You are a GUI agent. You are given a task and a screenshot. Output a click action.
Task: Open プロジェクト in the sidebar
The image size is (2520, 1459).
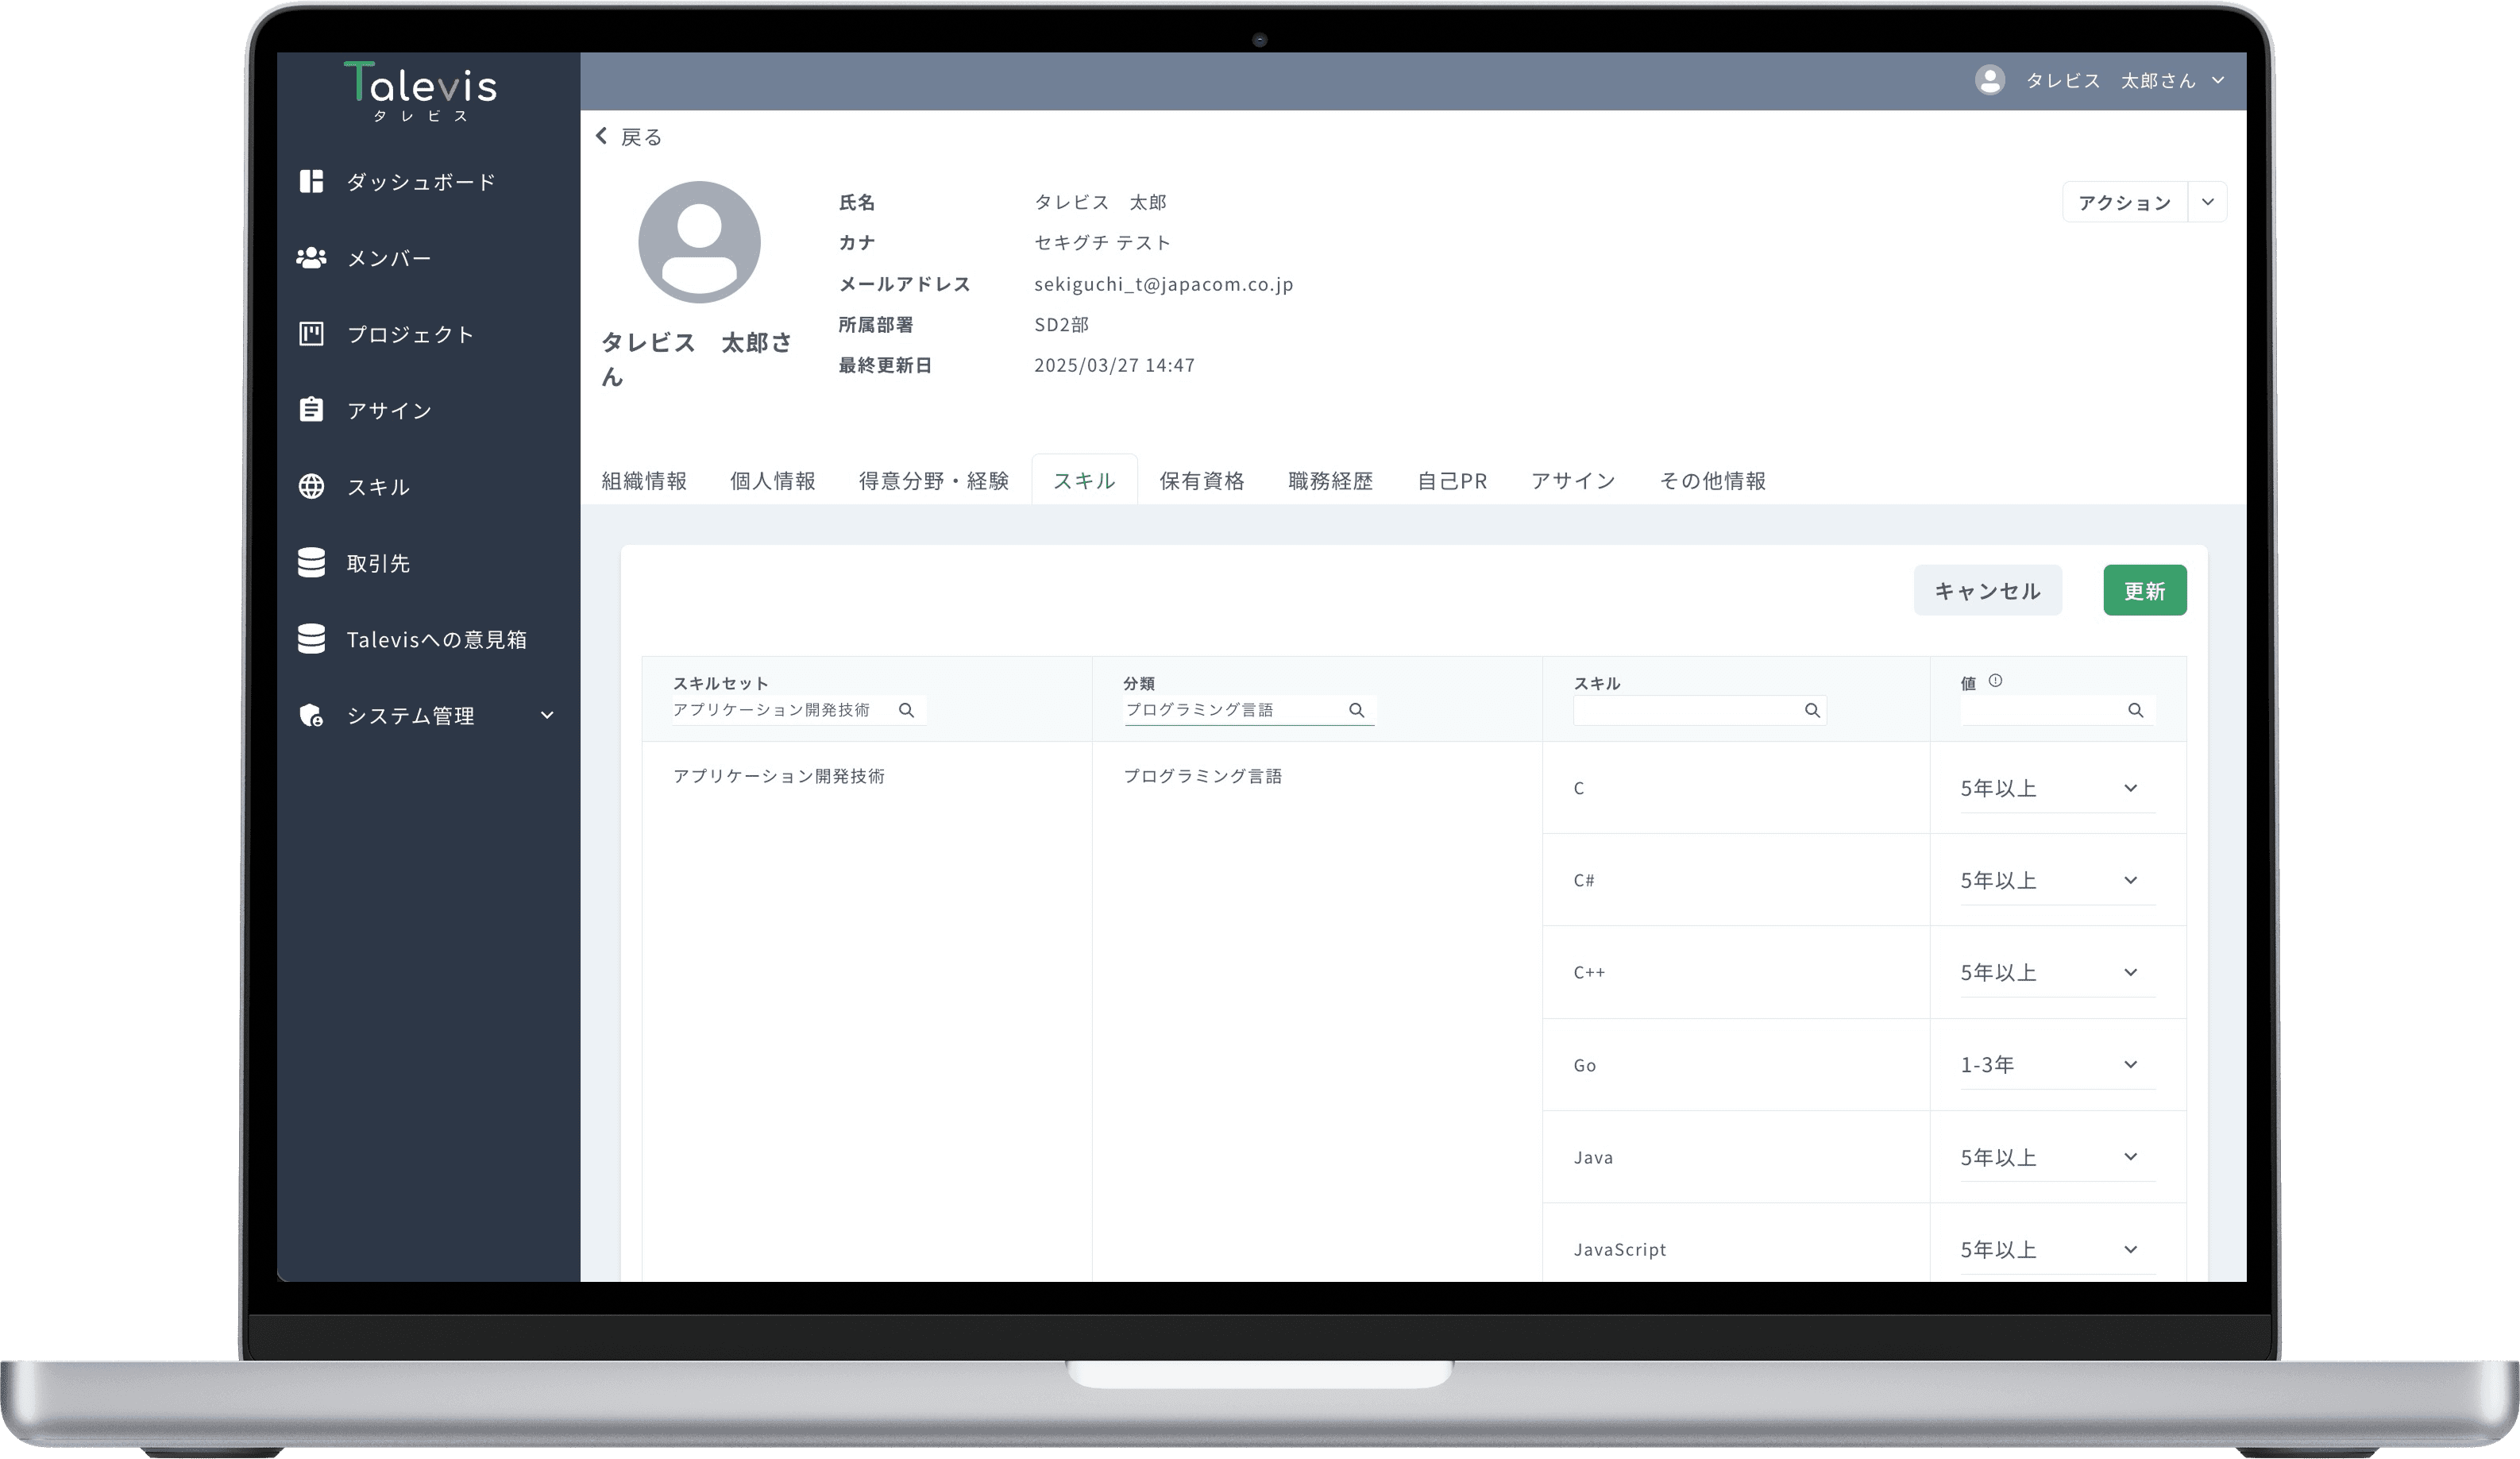pyautogui.click(x=410, y=334)
